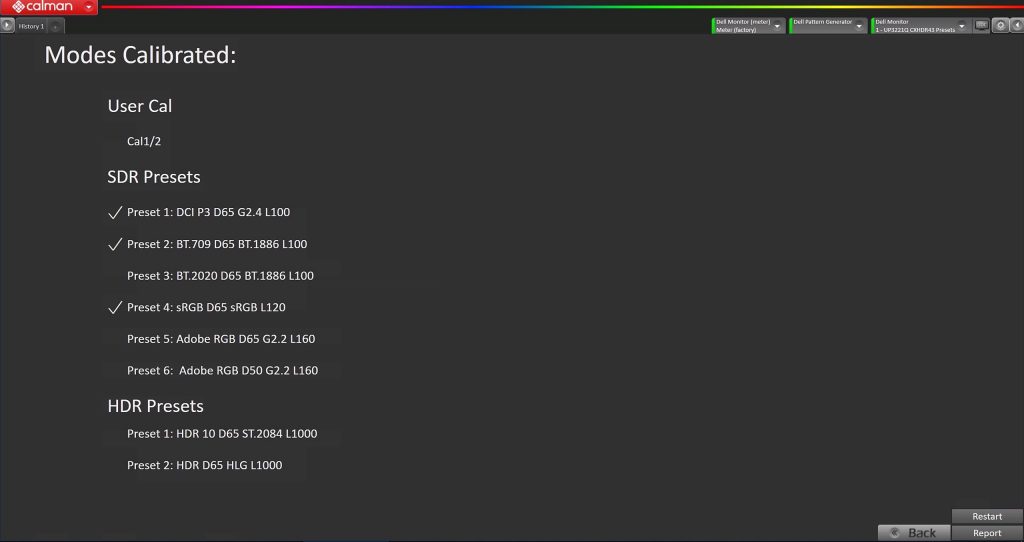Open the Calman main menu dropdown arrow
Screen dimensions: 1024x542
(89, 7)
